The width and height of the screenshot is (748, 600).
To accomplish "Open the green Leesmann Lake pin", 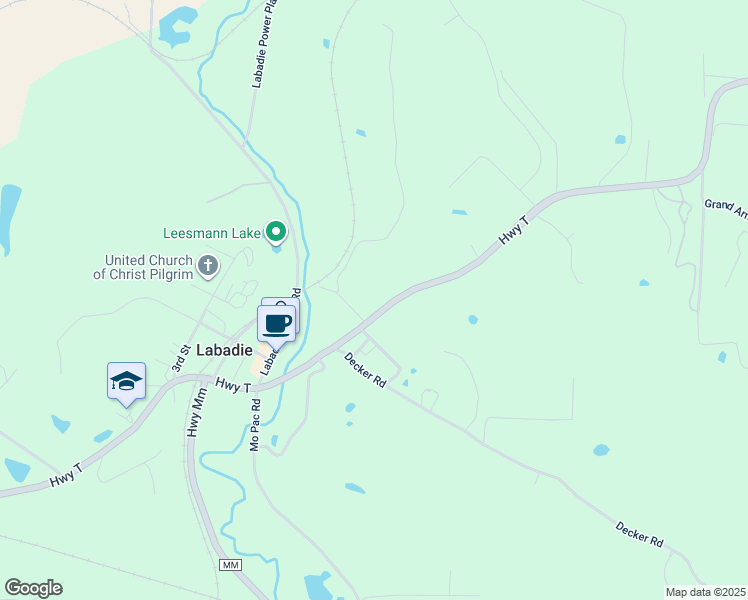I will click(276, 232).
